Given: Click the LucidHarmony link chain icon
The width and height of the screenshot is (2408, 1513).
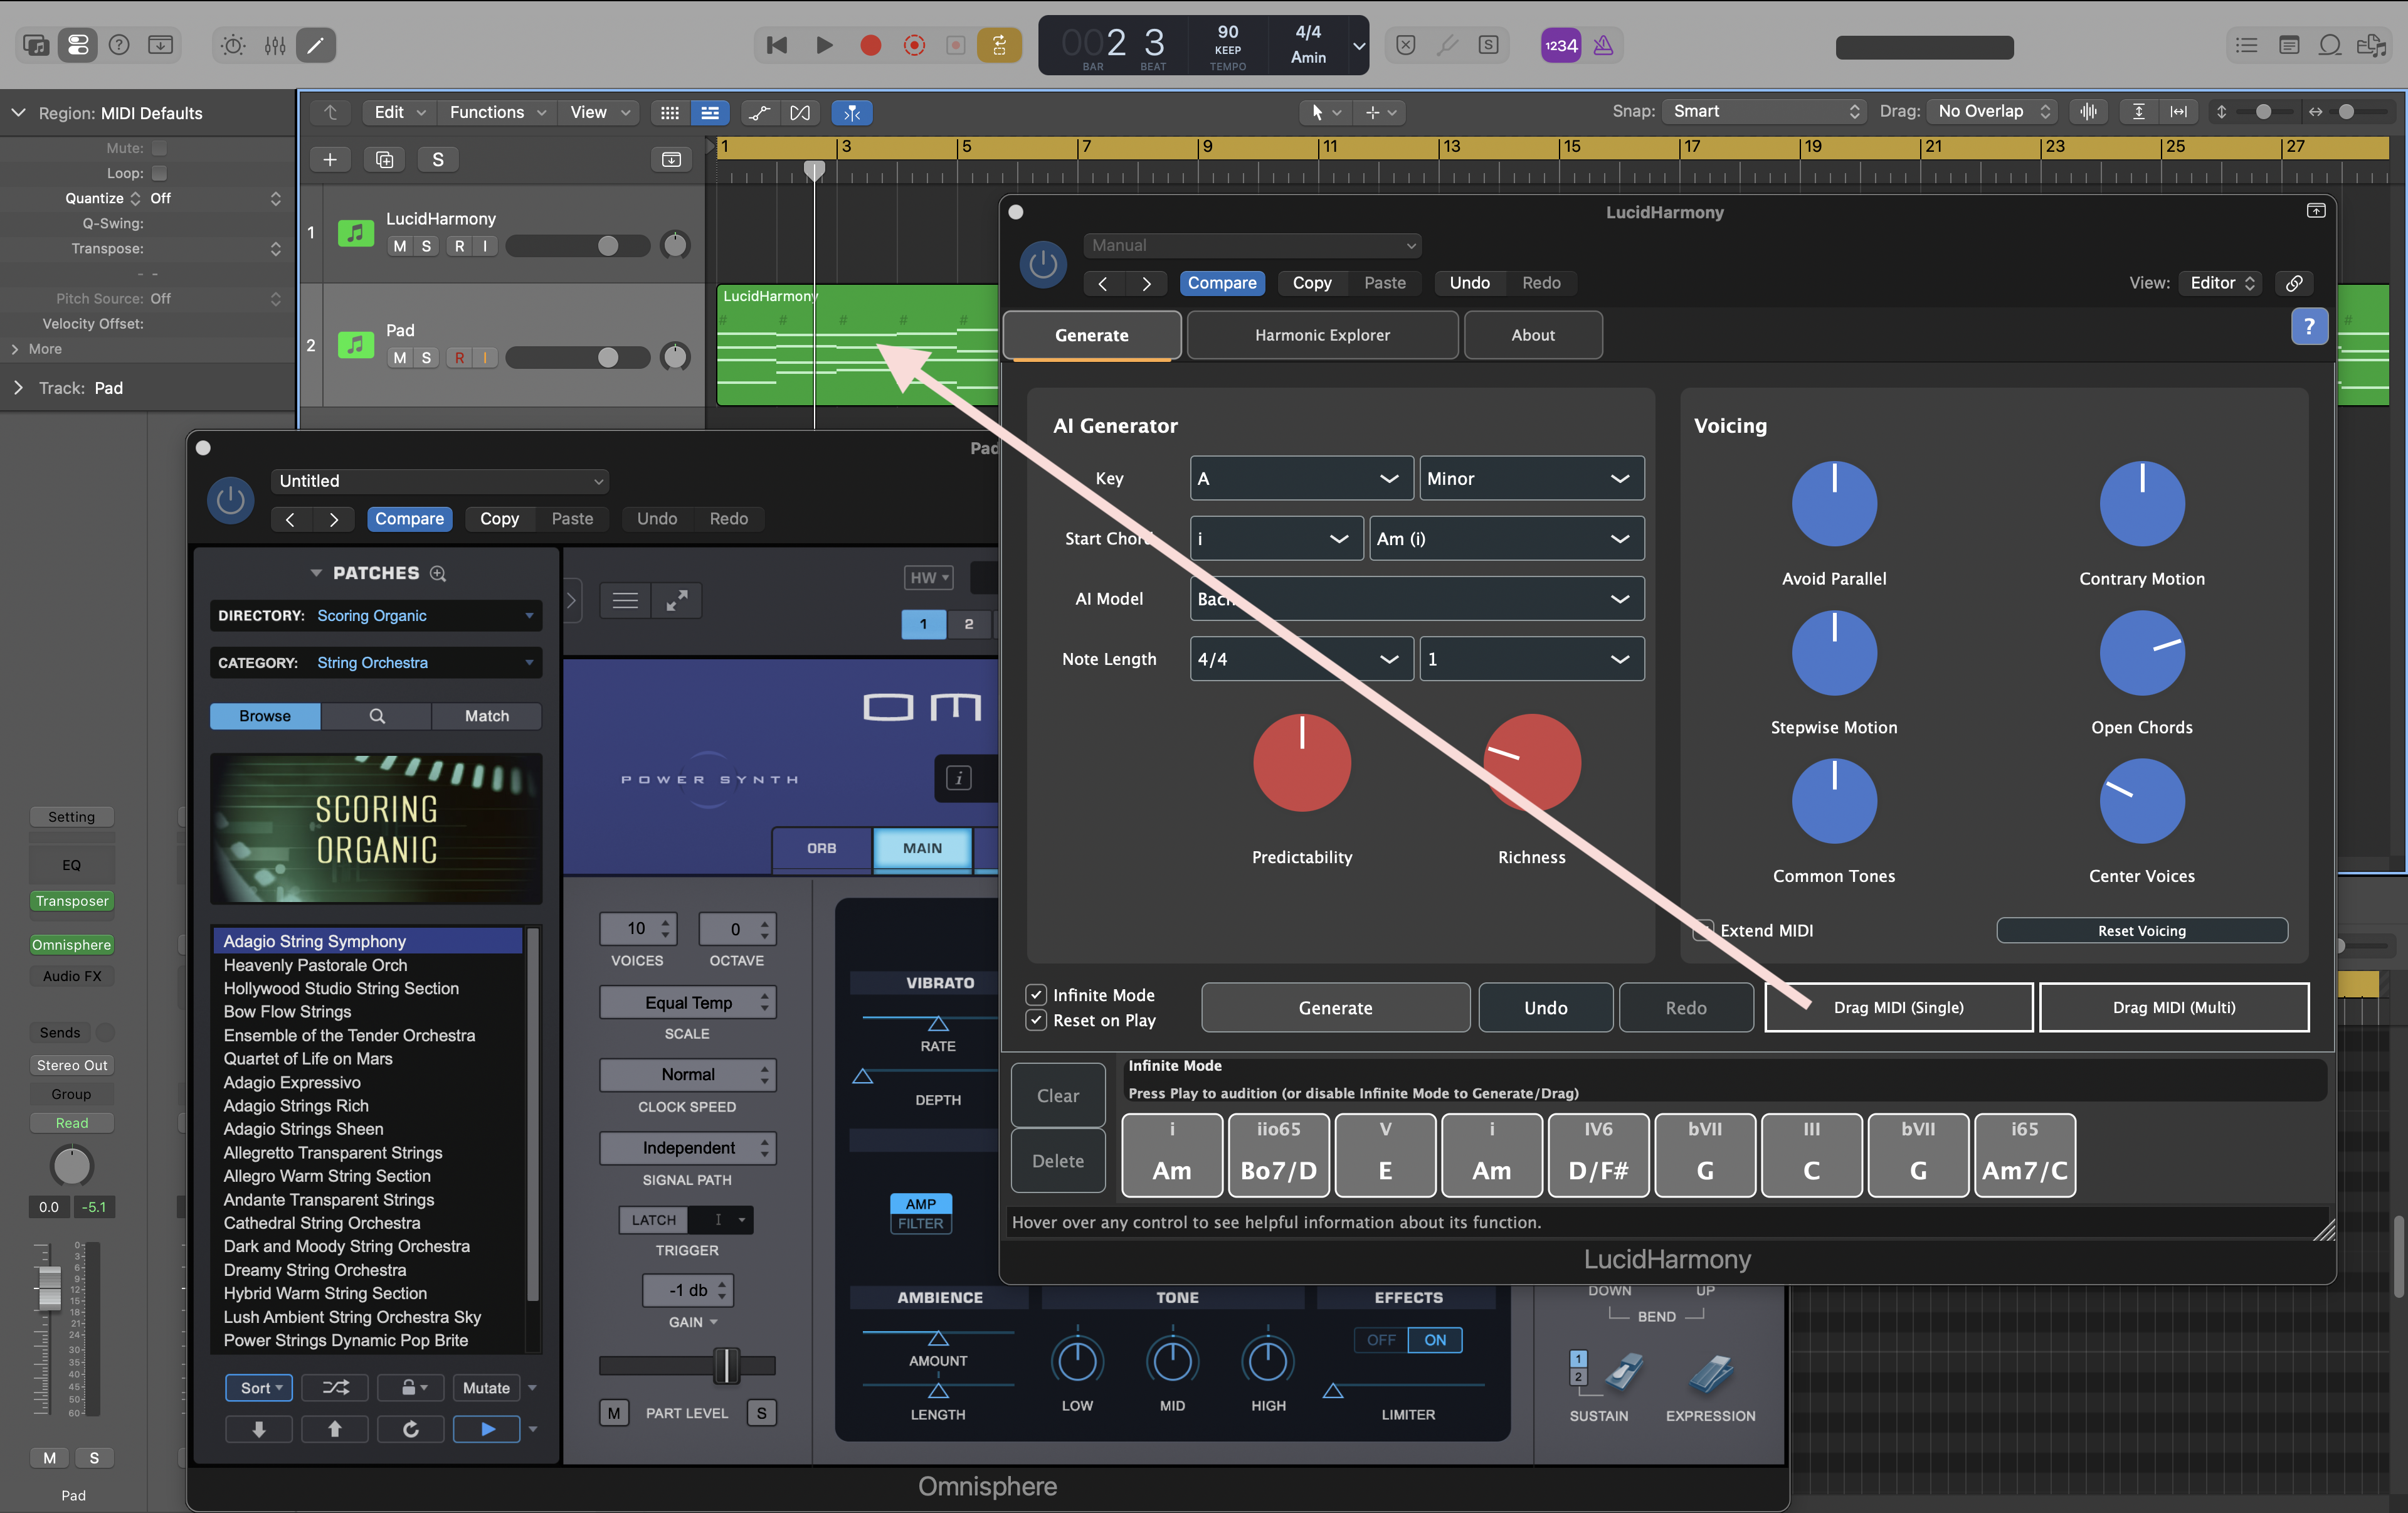Looking at the screenshot, I should click(x=2294, y=283).
